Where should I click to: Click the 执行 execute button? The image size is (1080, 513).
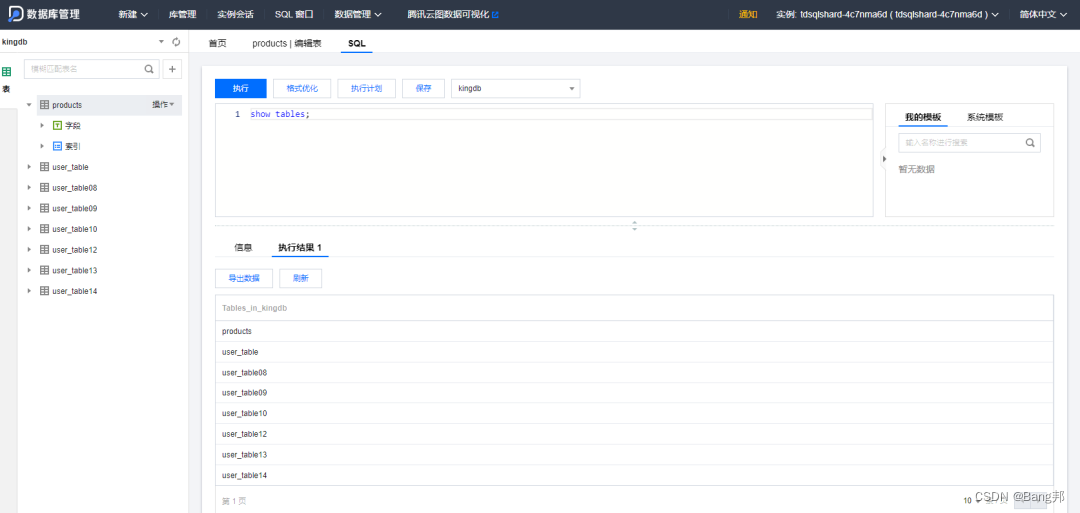240,88
